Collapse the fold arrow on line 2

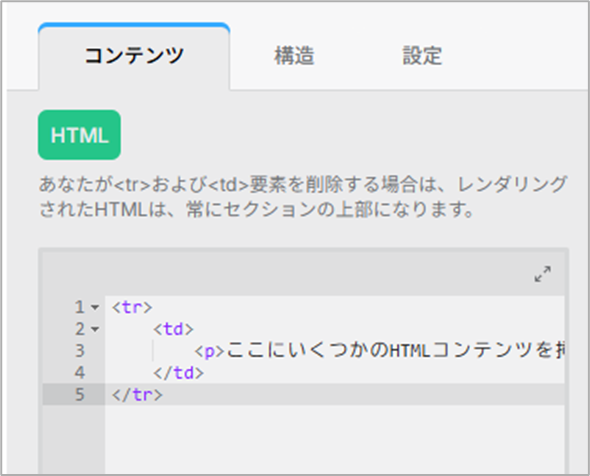tap(95, 330)
